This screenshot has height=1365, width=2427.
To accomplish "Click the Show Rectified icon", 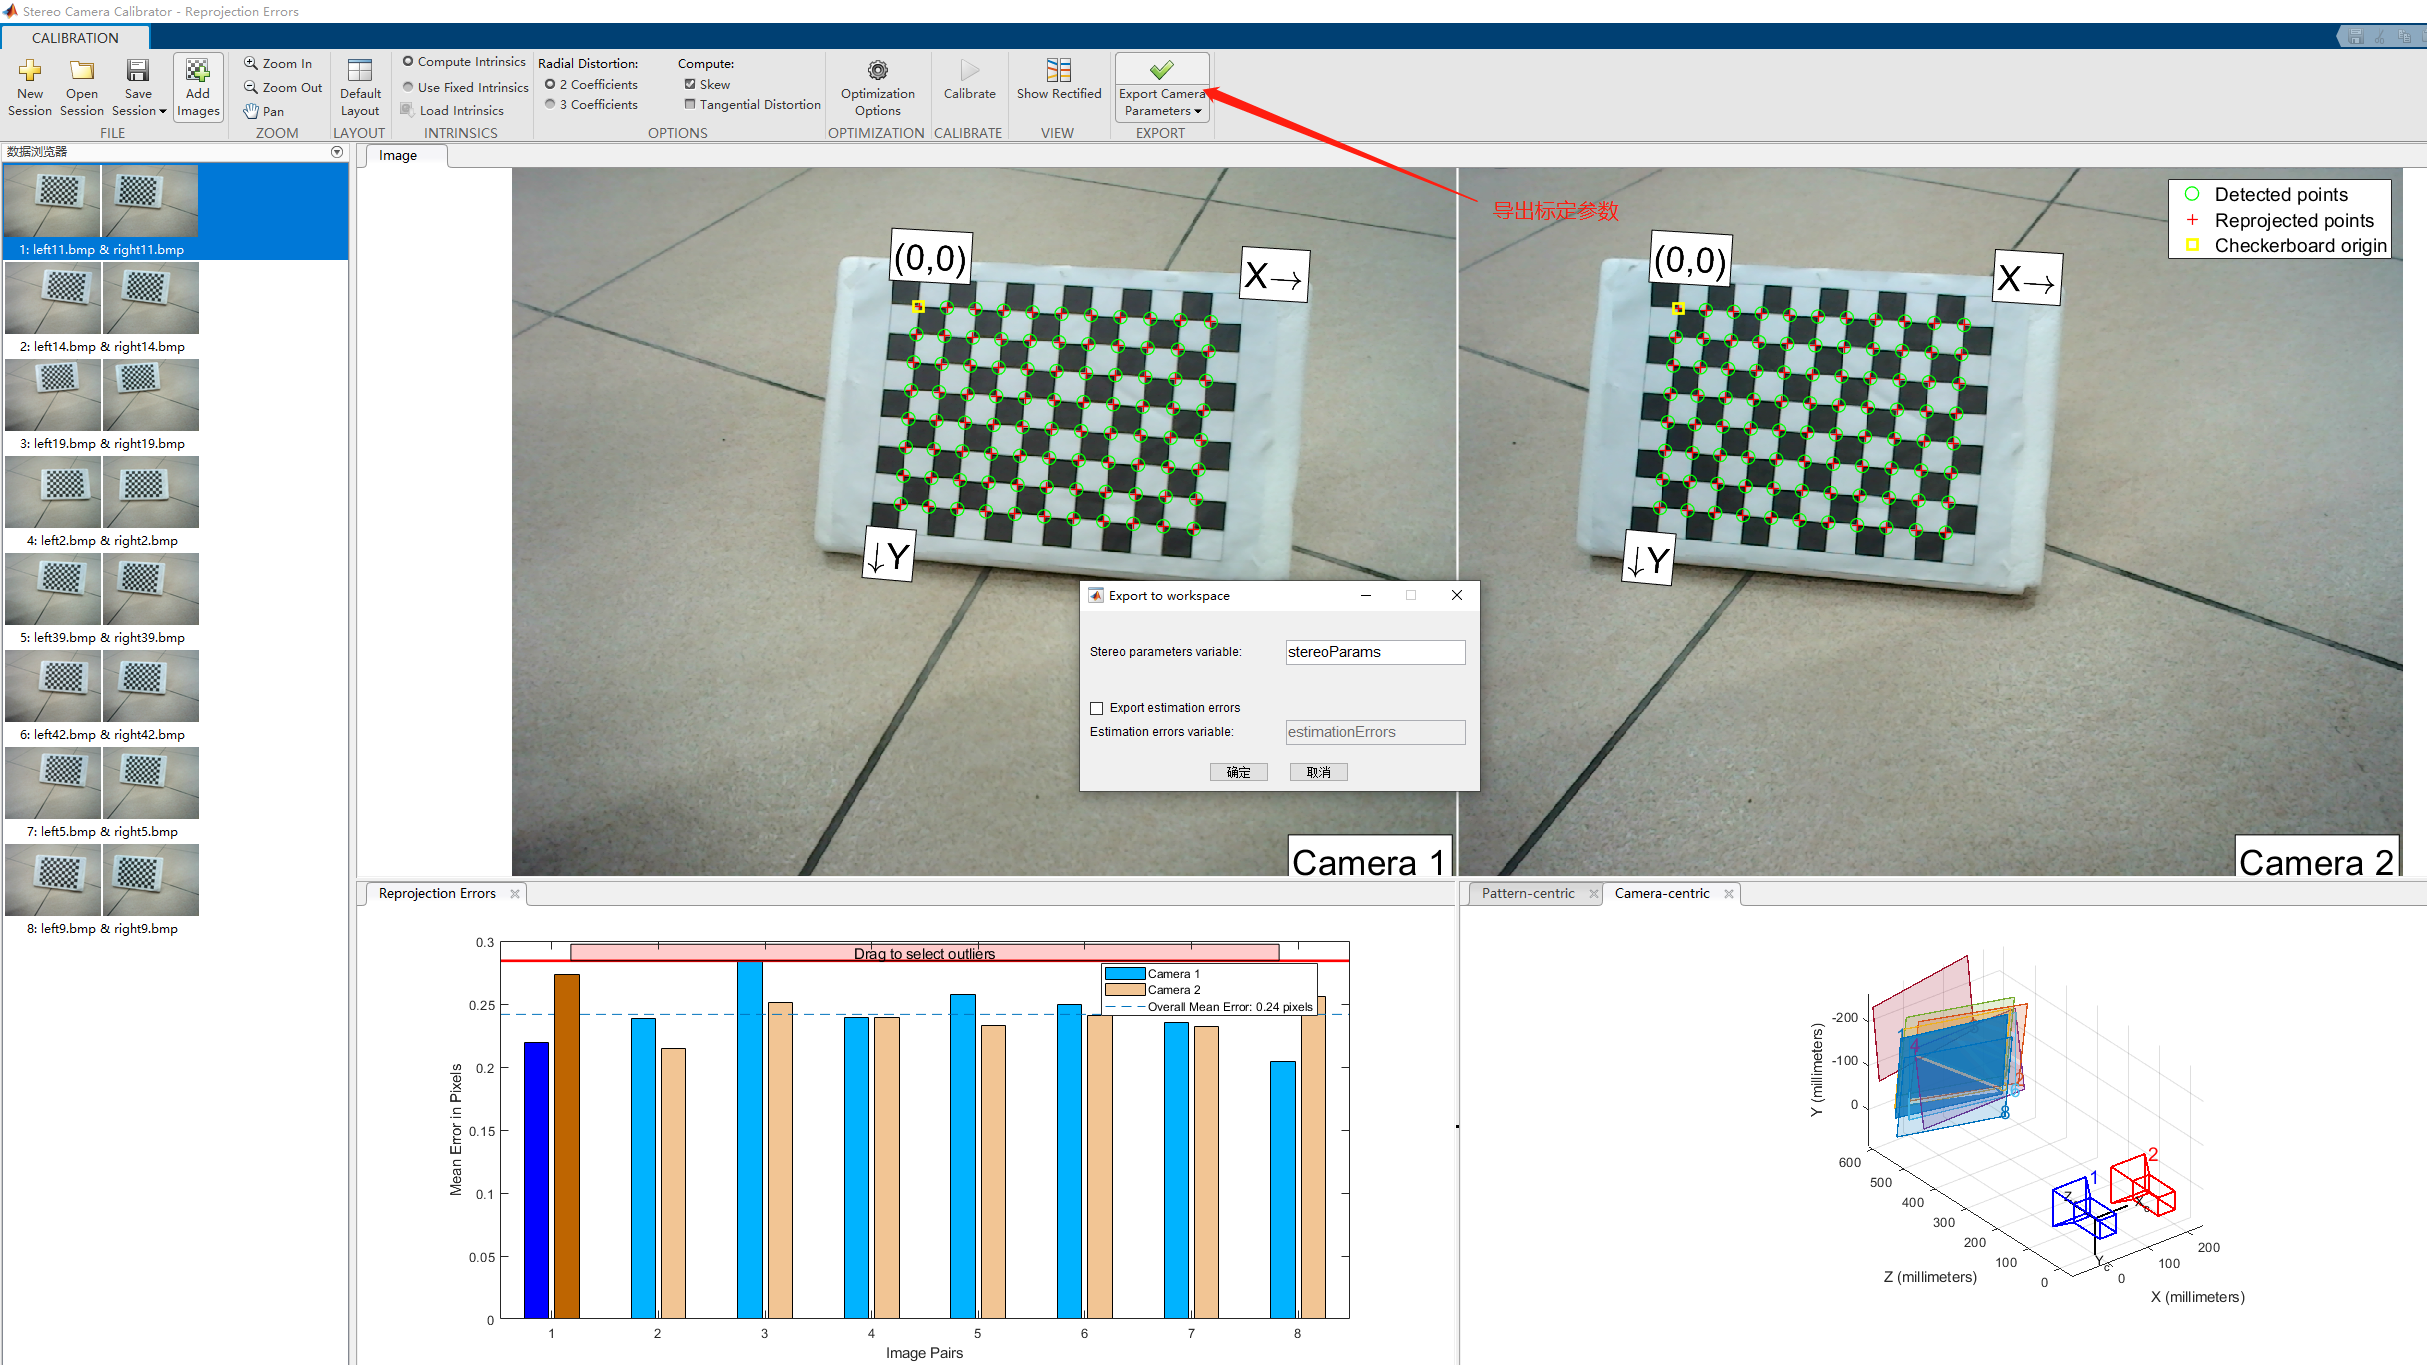I will (1058, 71).
